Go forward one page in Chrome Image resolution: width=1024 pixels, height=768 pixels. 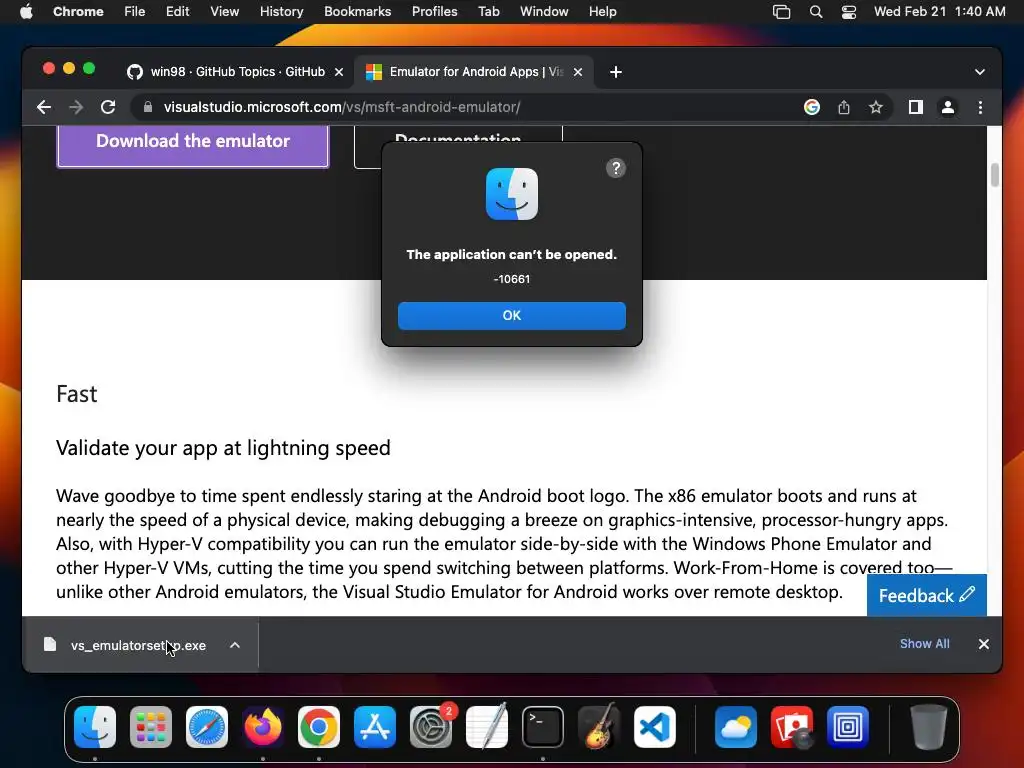tap(76, 107)
